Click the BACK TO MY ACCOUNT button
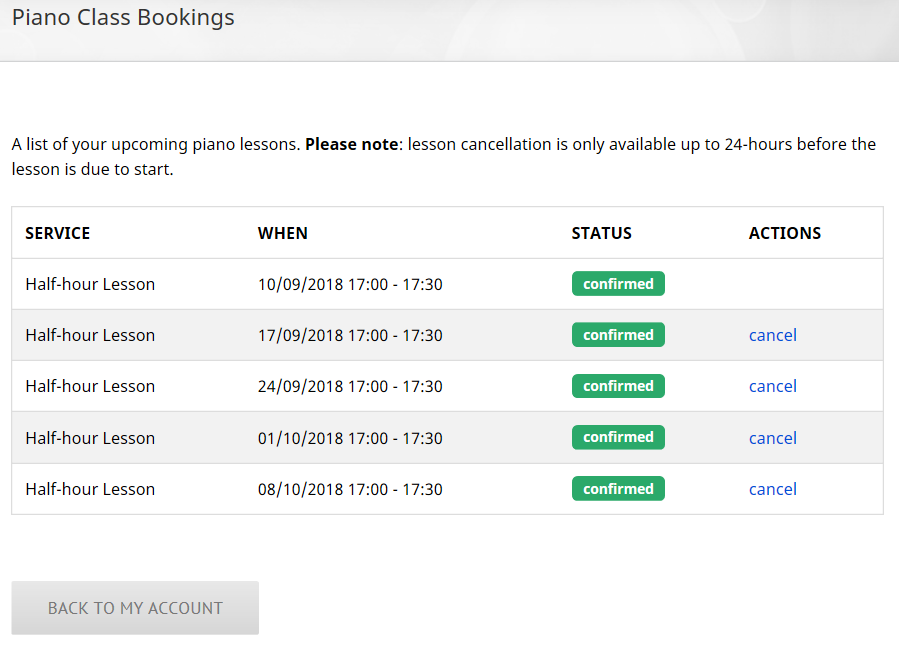The width and height of the screenshot is (899, 649). [134, 607]
